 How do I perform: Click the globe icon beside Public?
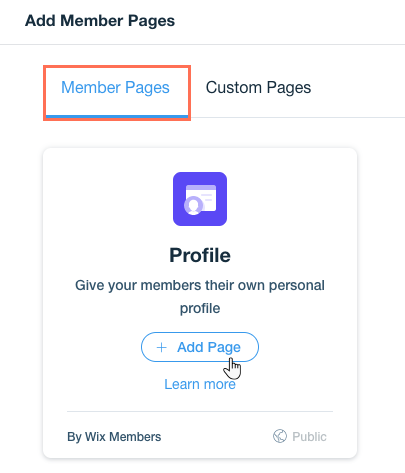click(x=280, y=436)
